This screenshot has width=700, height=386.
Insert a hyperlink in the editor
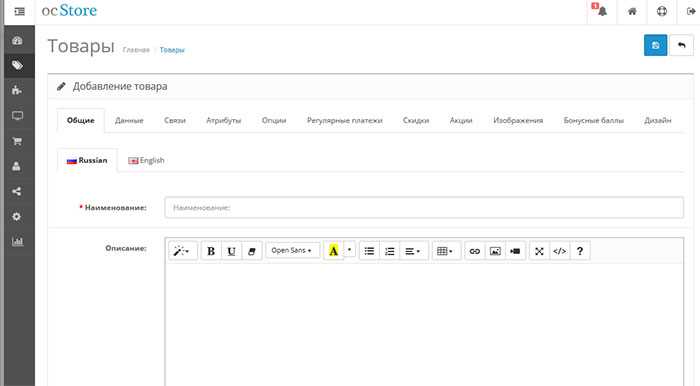click(x=475, y=251)
